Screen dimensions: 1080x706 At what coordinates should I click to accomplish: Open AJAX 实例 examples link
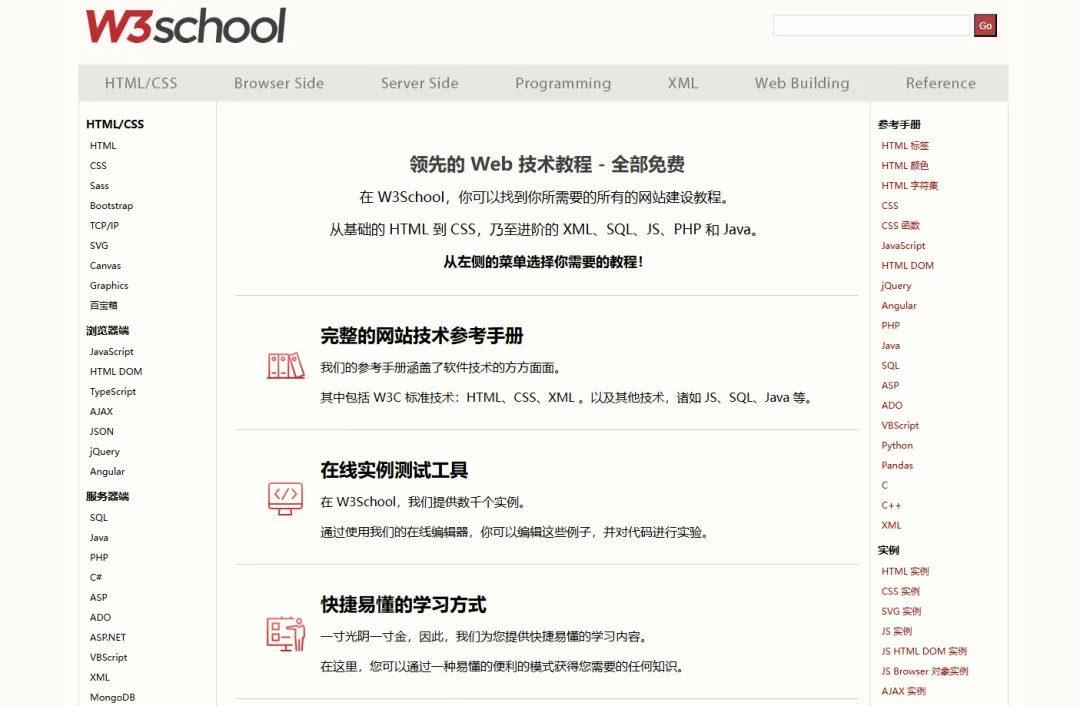coord(903,691)
